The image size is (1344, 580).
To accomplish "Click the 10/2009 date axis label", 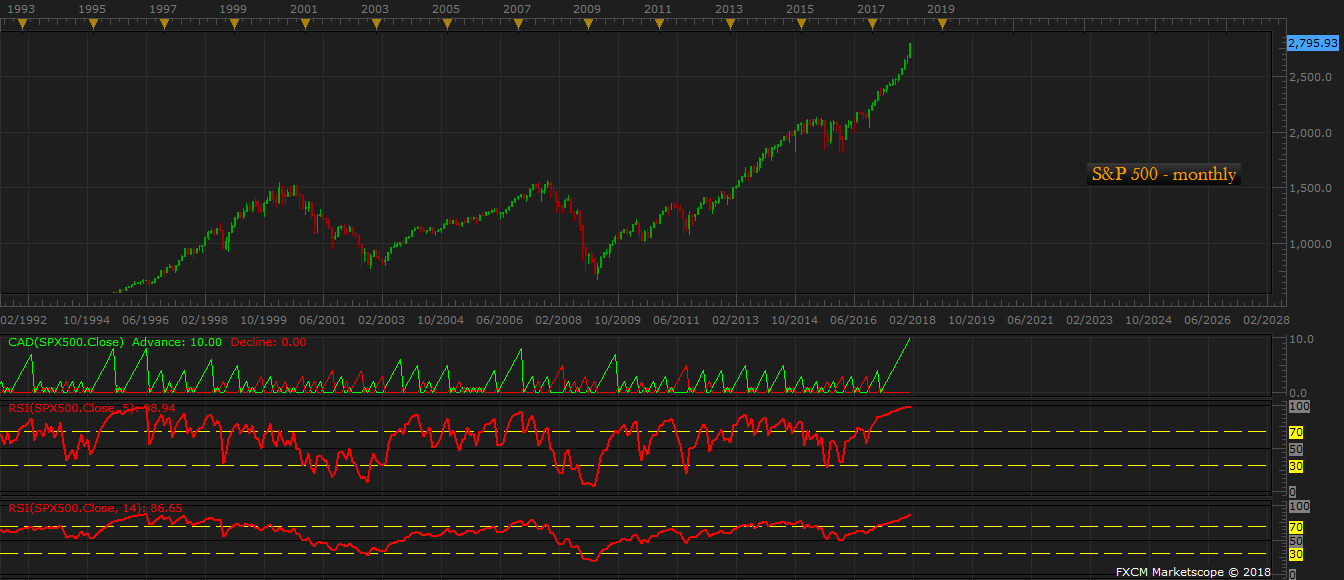I will coord(618,321).
